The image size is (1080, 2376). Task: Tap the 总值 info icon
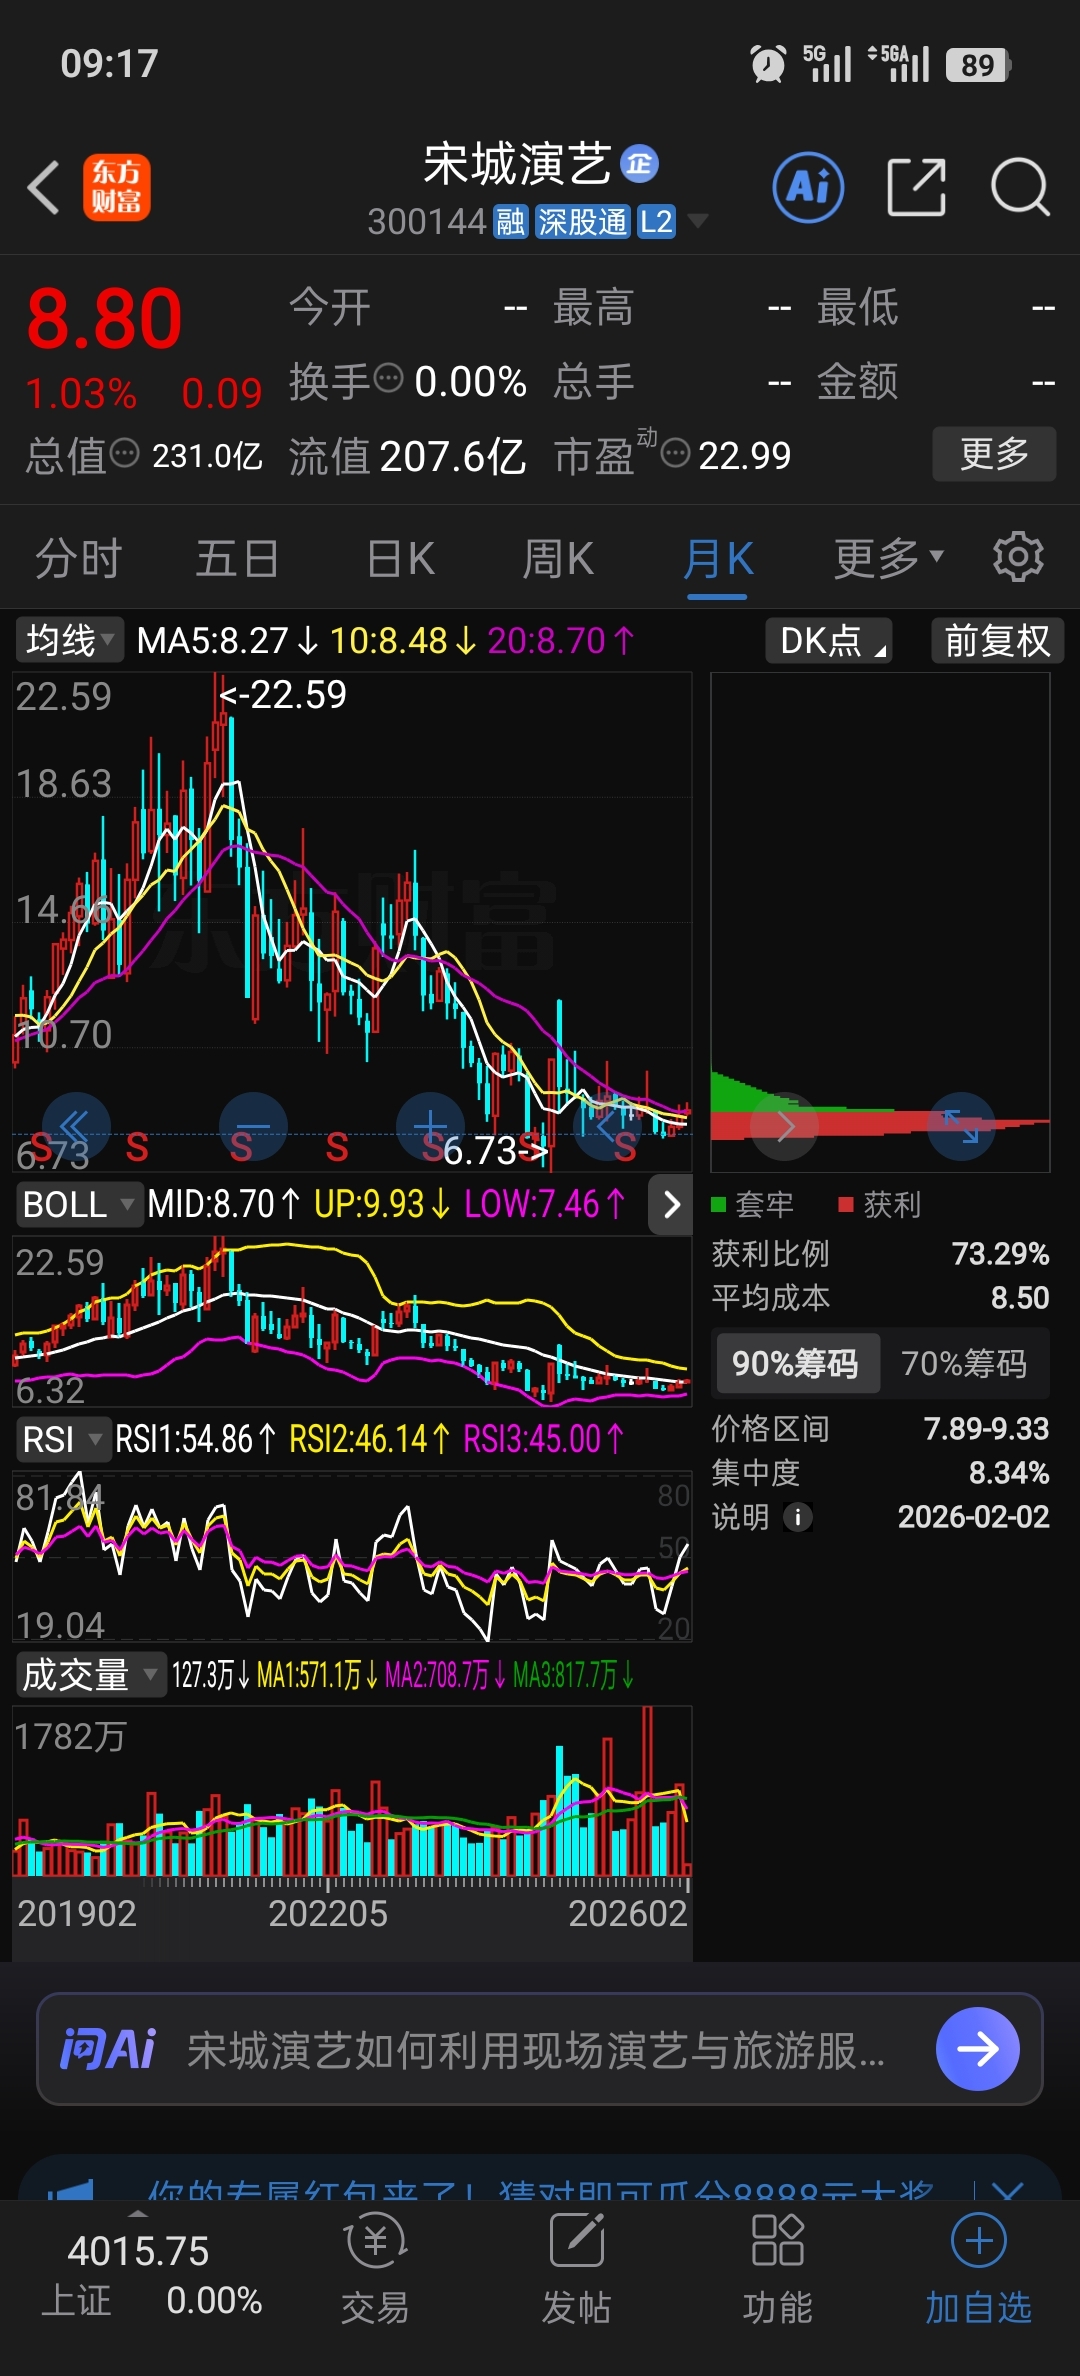coord(124,453)
